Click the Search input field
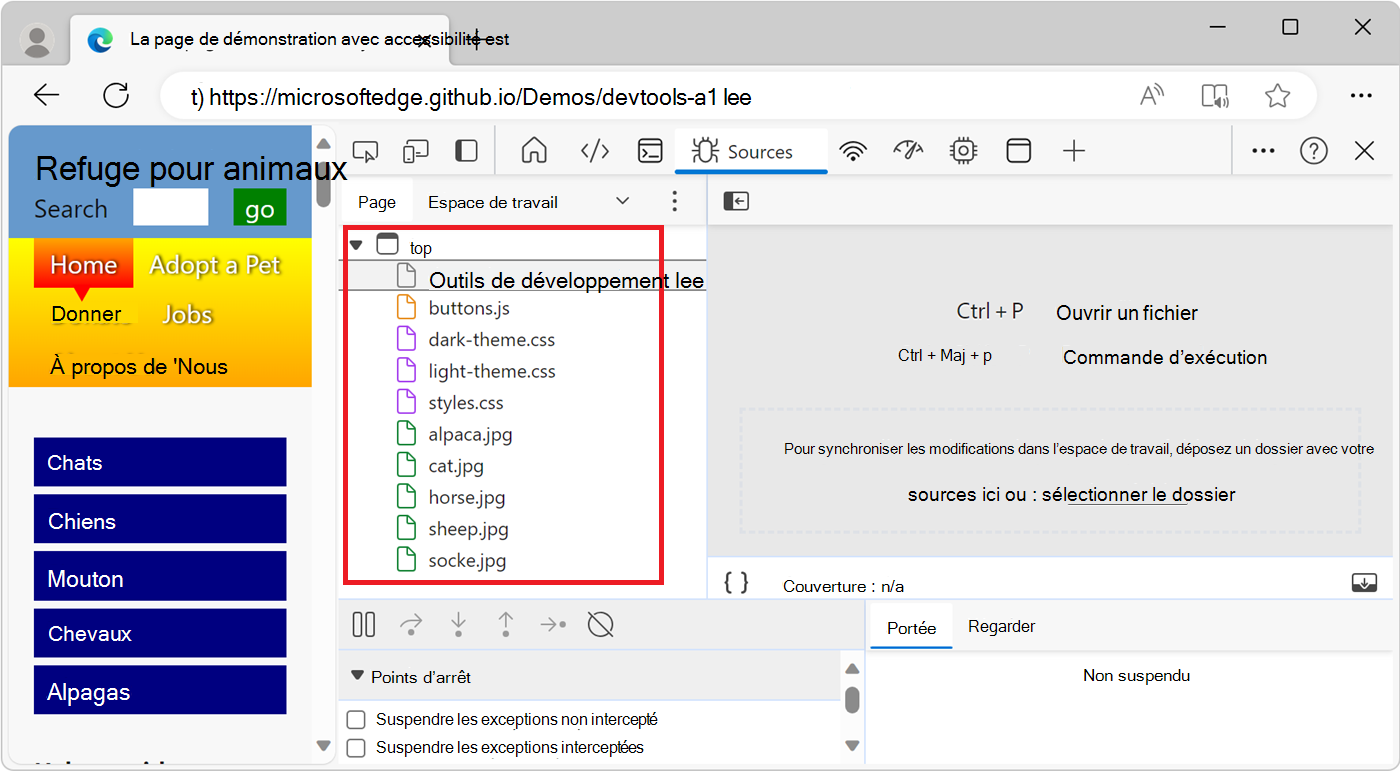 [171, 208]
